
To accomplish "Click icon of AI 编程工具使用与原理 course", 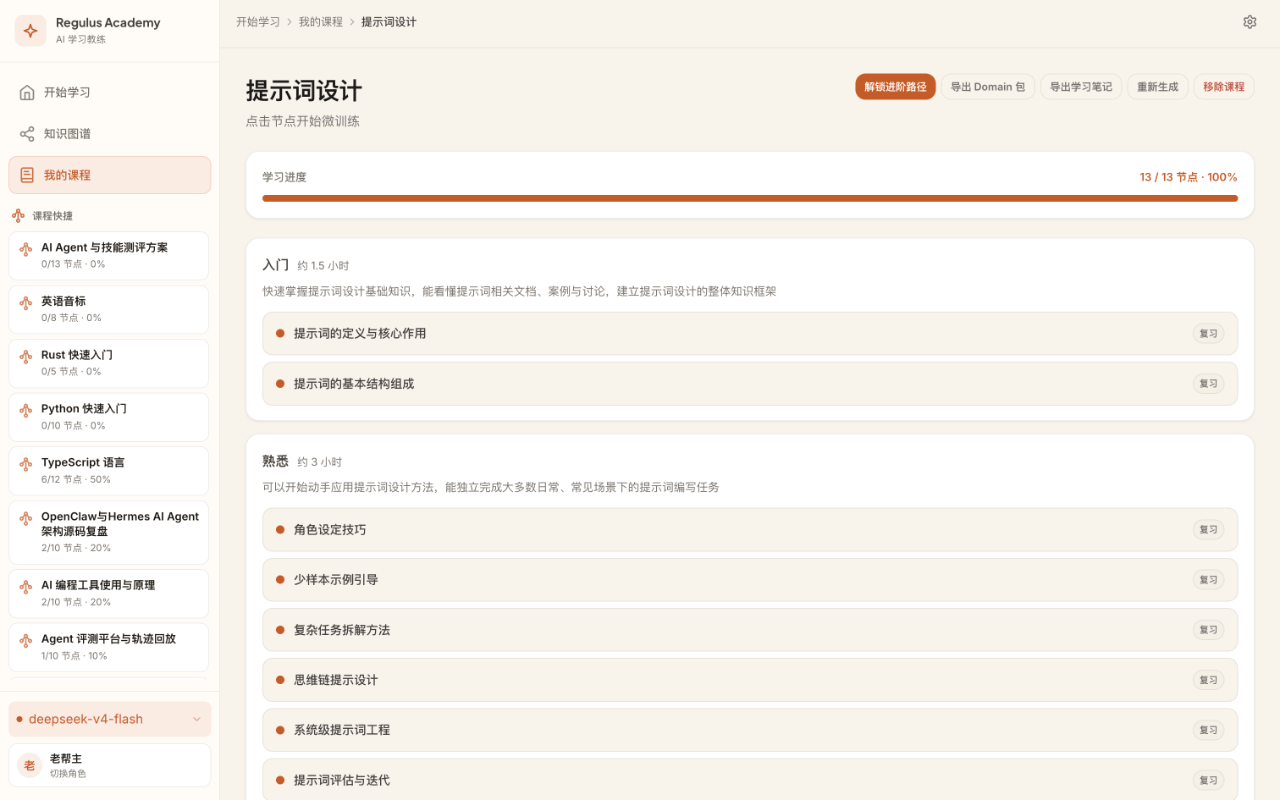I will (26, 587).
